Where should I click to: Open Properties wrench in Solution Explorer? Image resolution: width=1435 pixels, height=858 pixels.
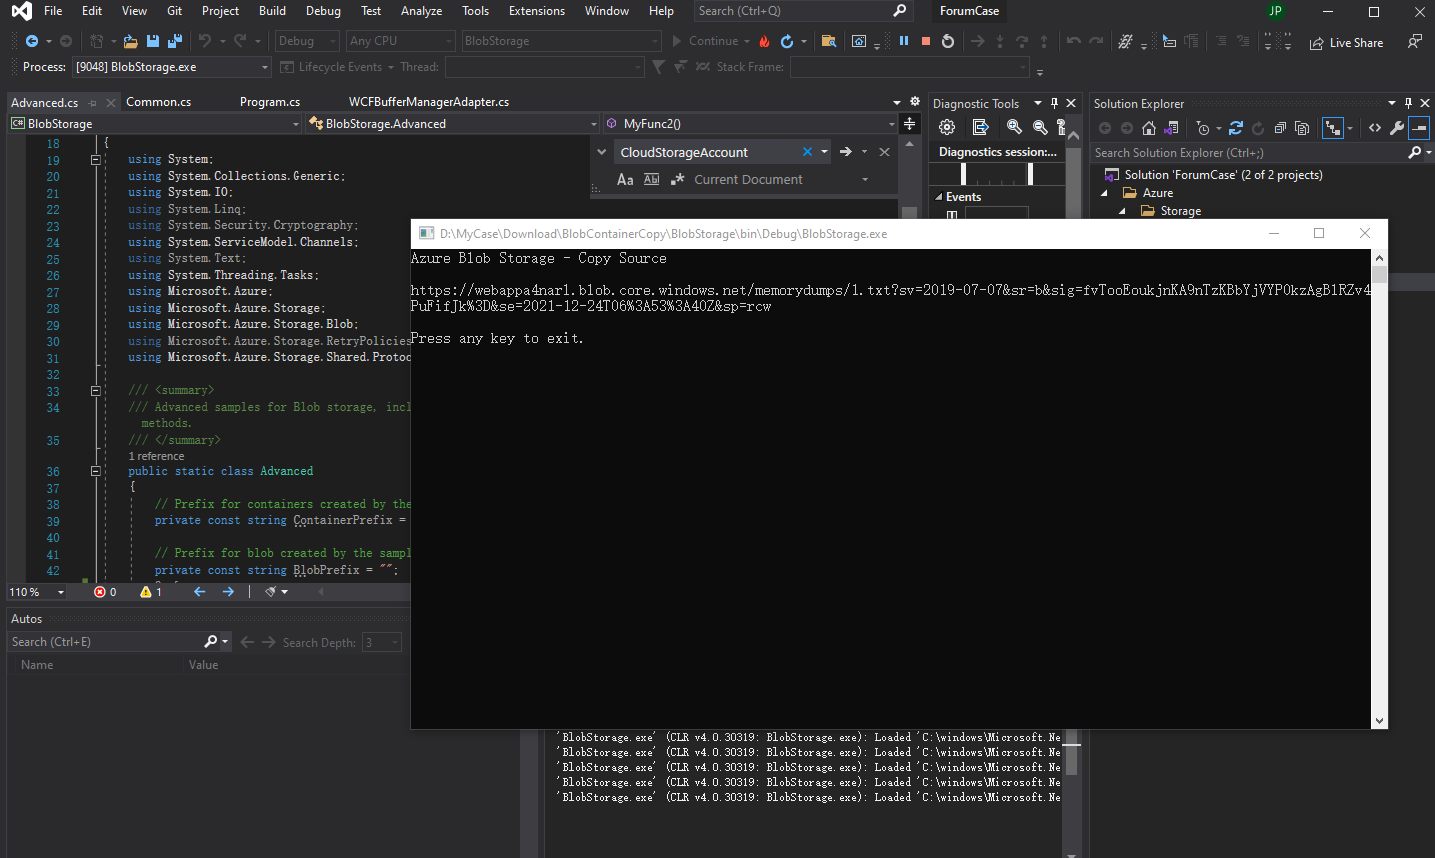pos(1397,128)
